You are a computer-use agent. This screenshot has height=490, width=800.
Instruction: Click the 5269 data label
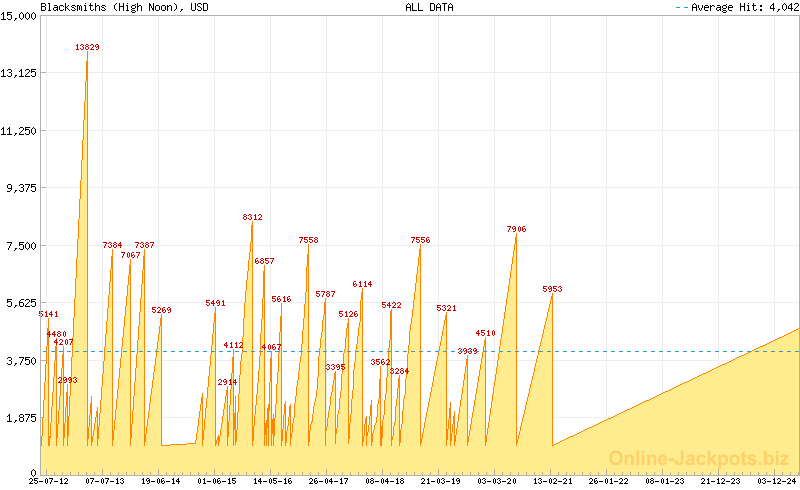161,310
